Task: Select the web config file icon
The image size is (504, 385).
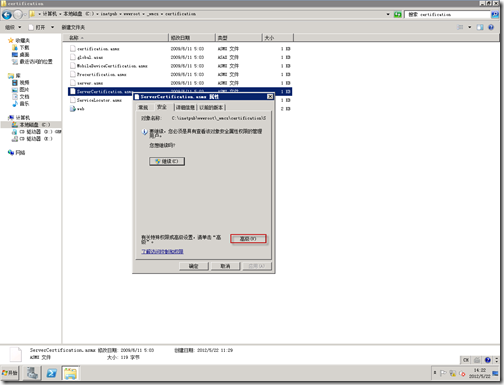Action: [x=73, y=109]
